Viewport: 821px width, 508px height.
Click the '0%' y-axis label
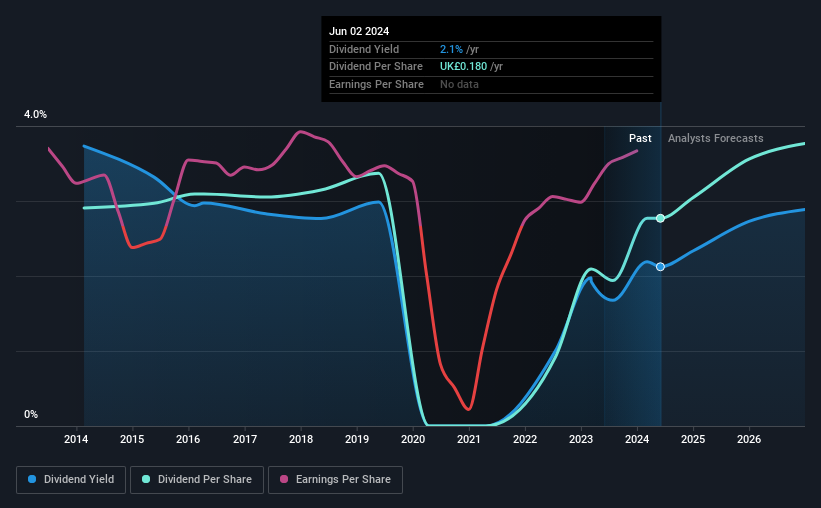pos(31,414)
